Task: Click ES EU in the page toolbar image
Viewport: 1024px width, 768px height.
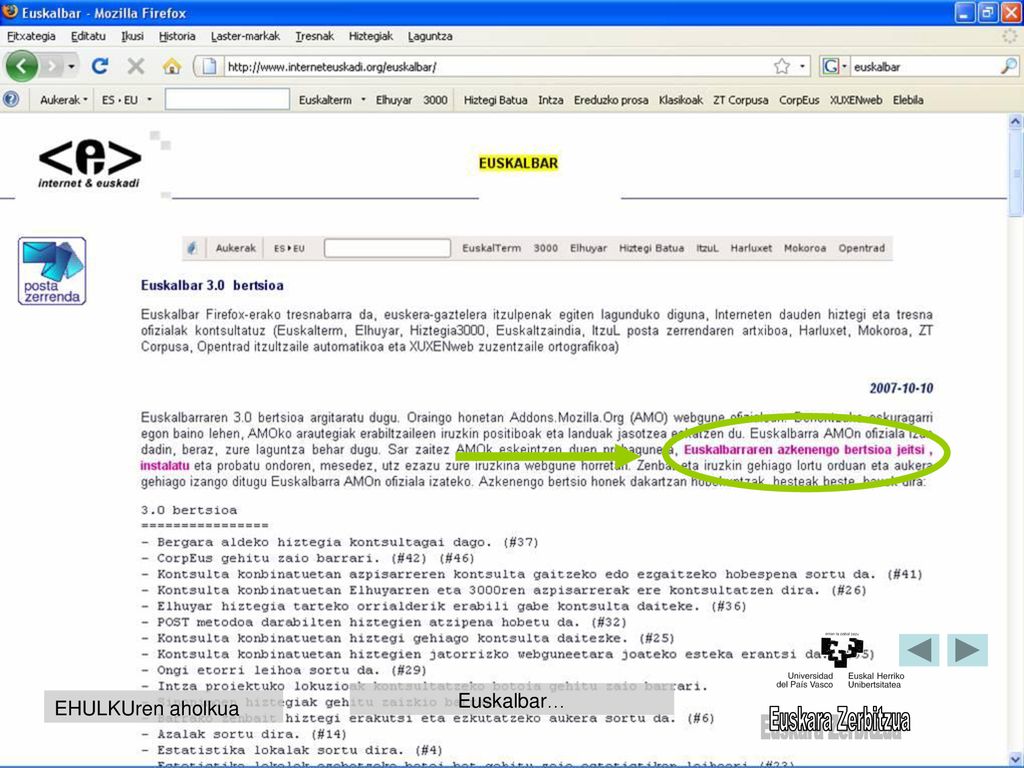Action: coord(289,248)
